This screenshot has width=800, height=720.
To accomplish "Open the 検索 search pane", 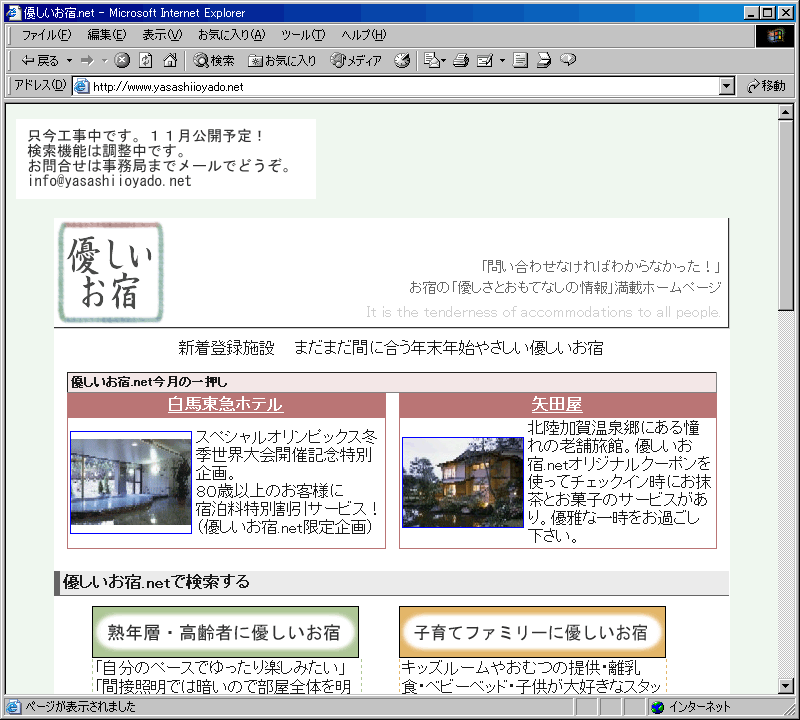I will coord(214,61).
